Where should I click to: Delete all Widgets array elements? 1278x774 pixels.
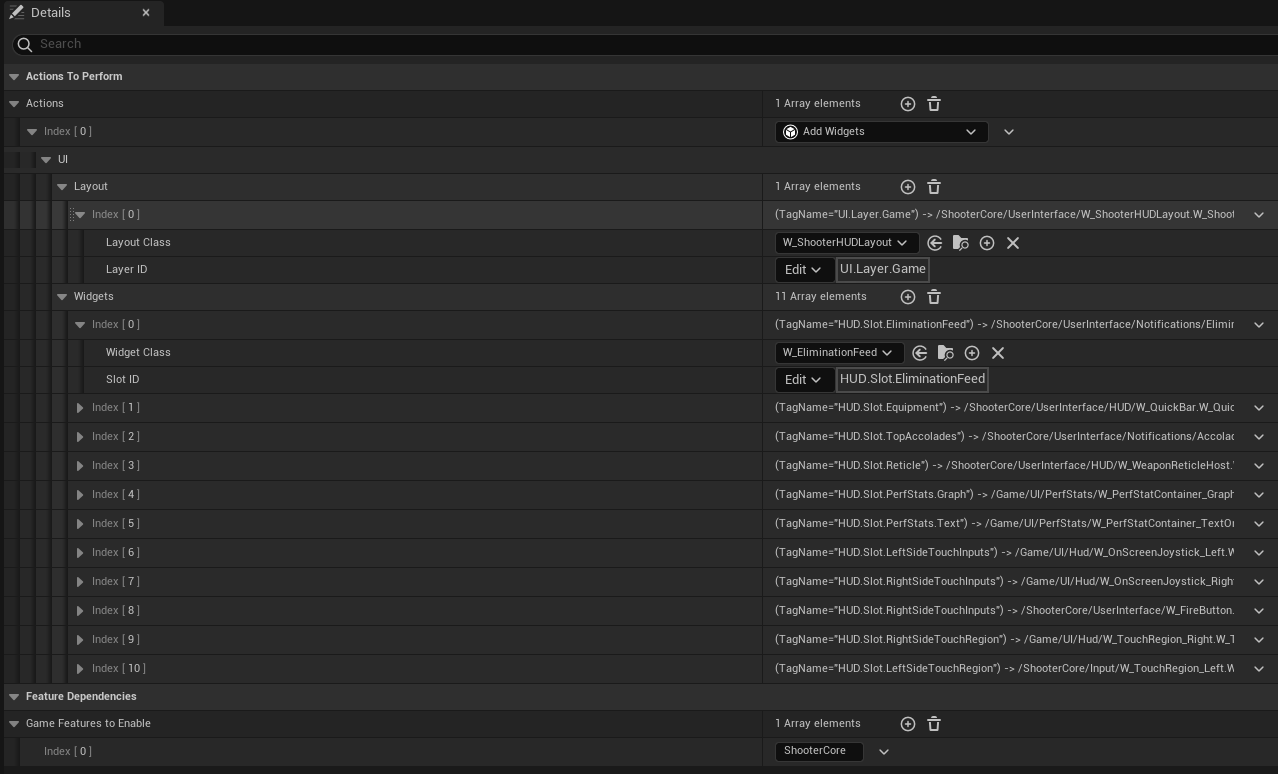pos(933,297)
